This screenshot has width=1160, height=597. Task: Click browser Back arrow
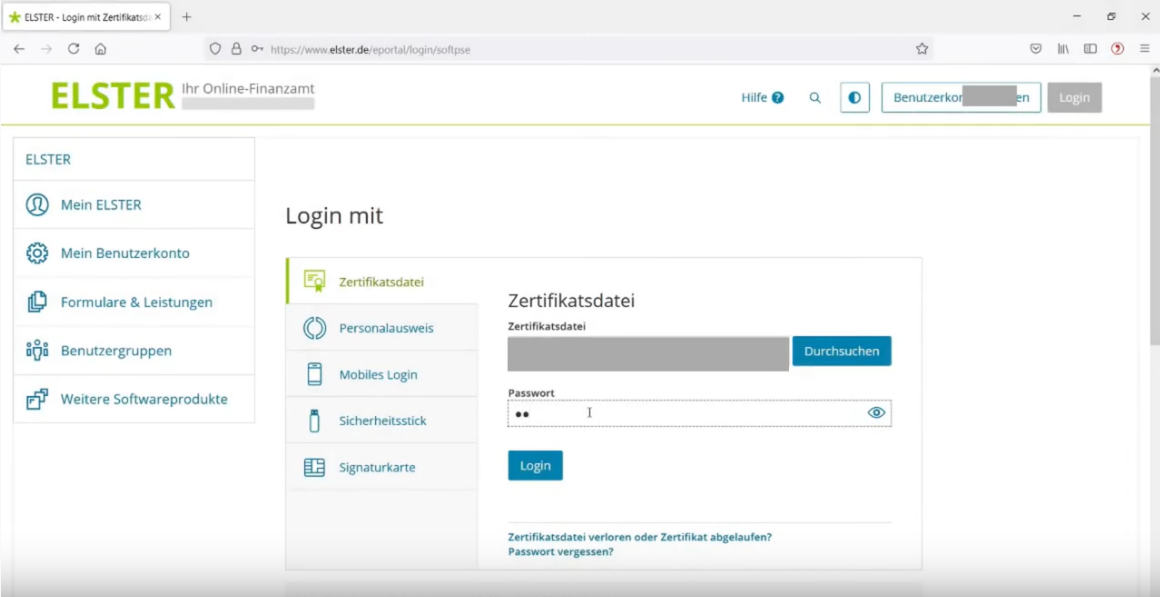(19, 49)
